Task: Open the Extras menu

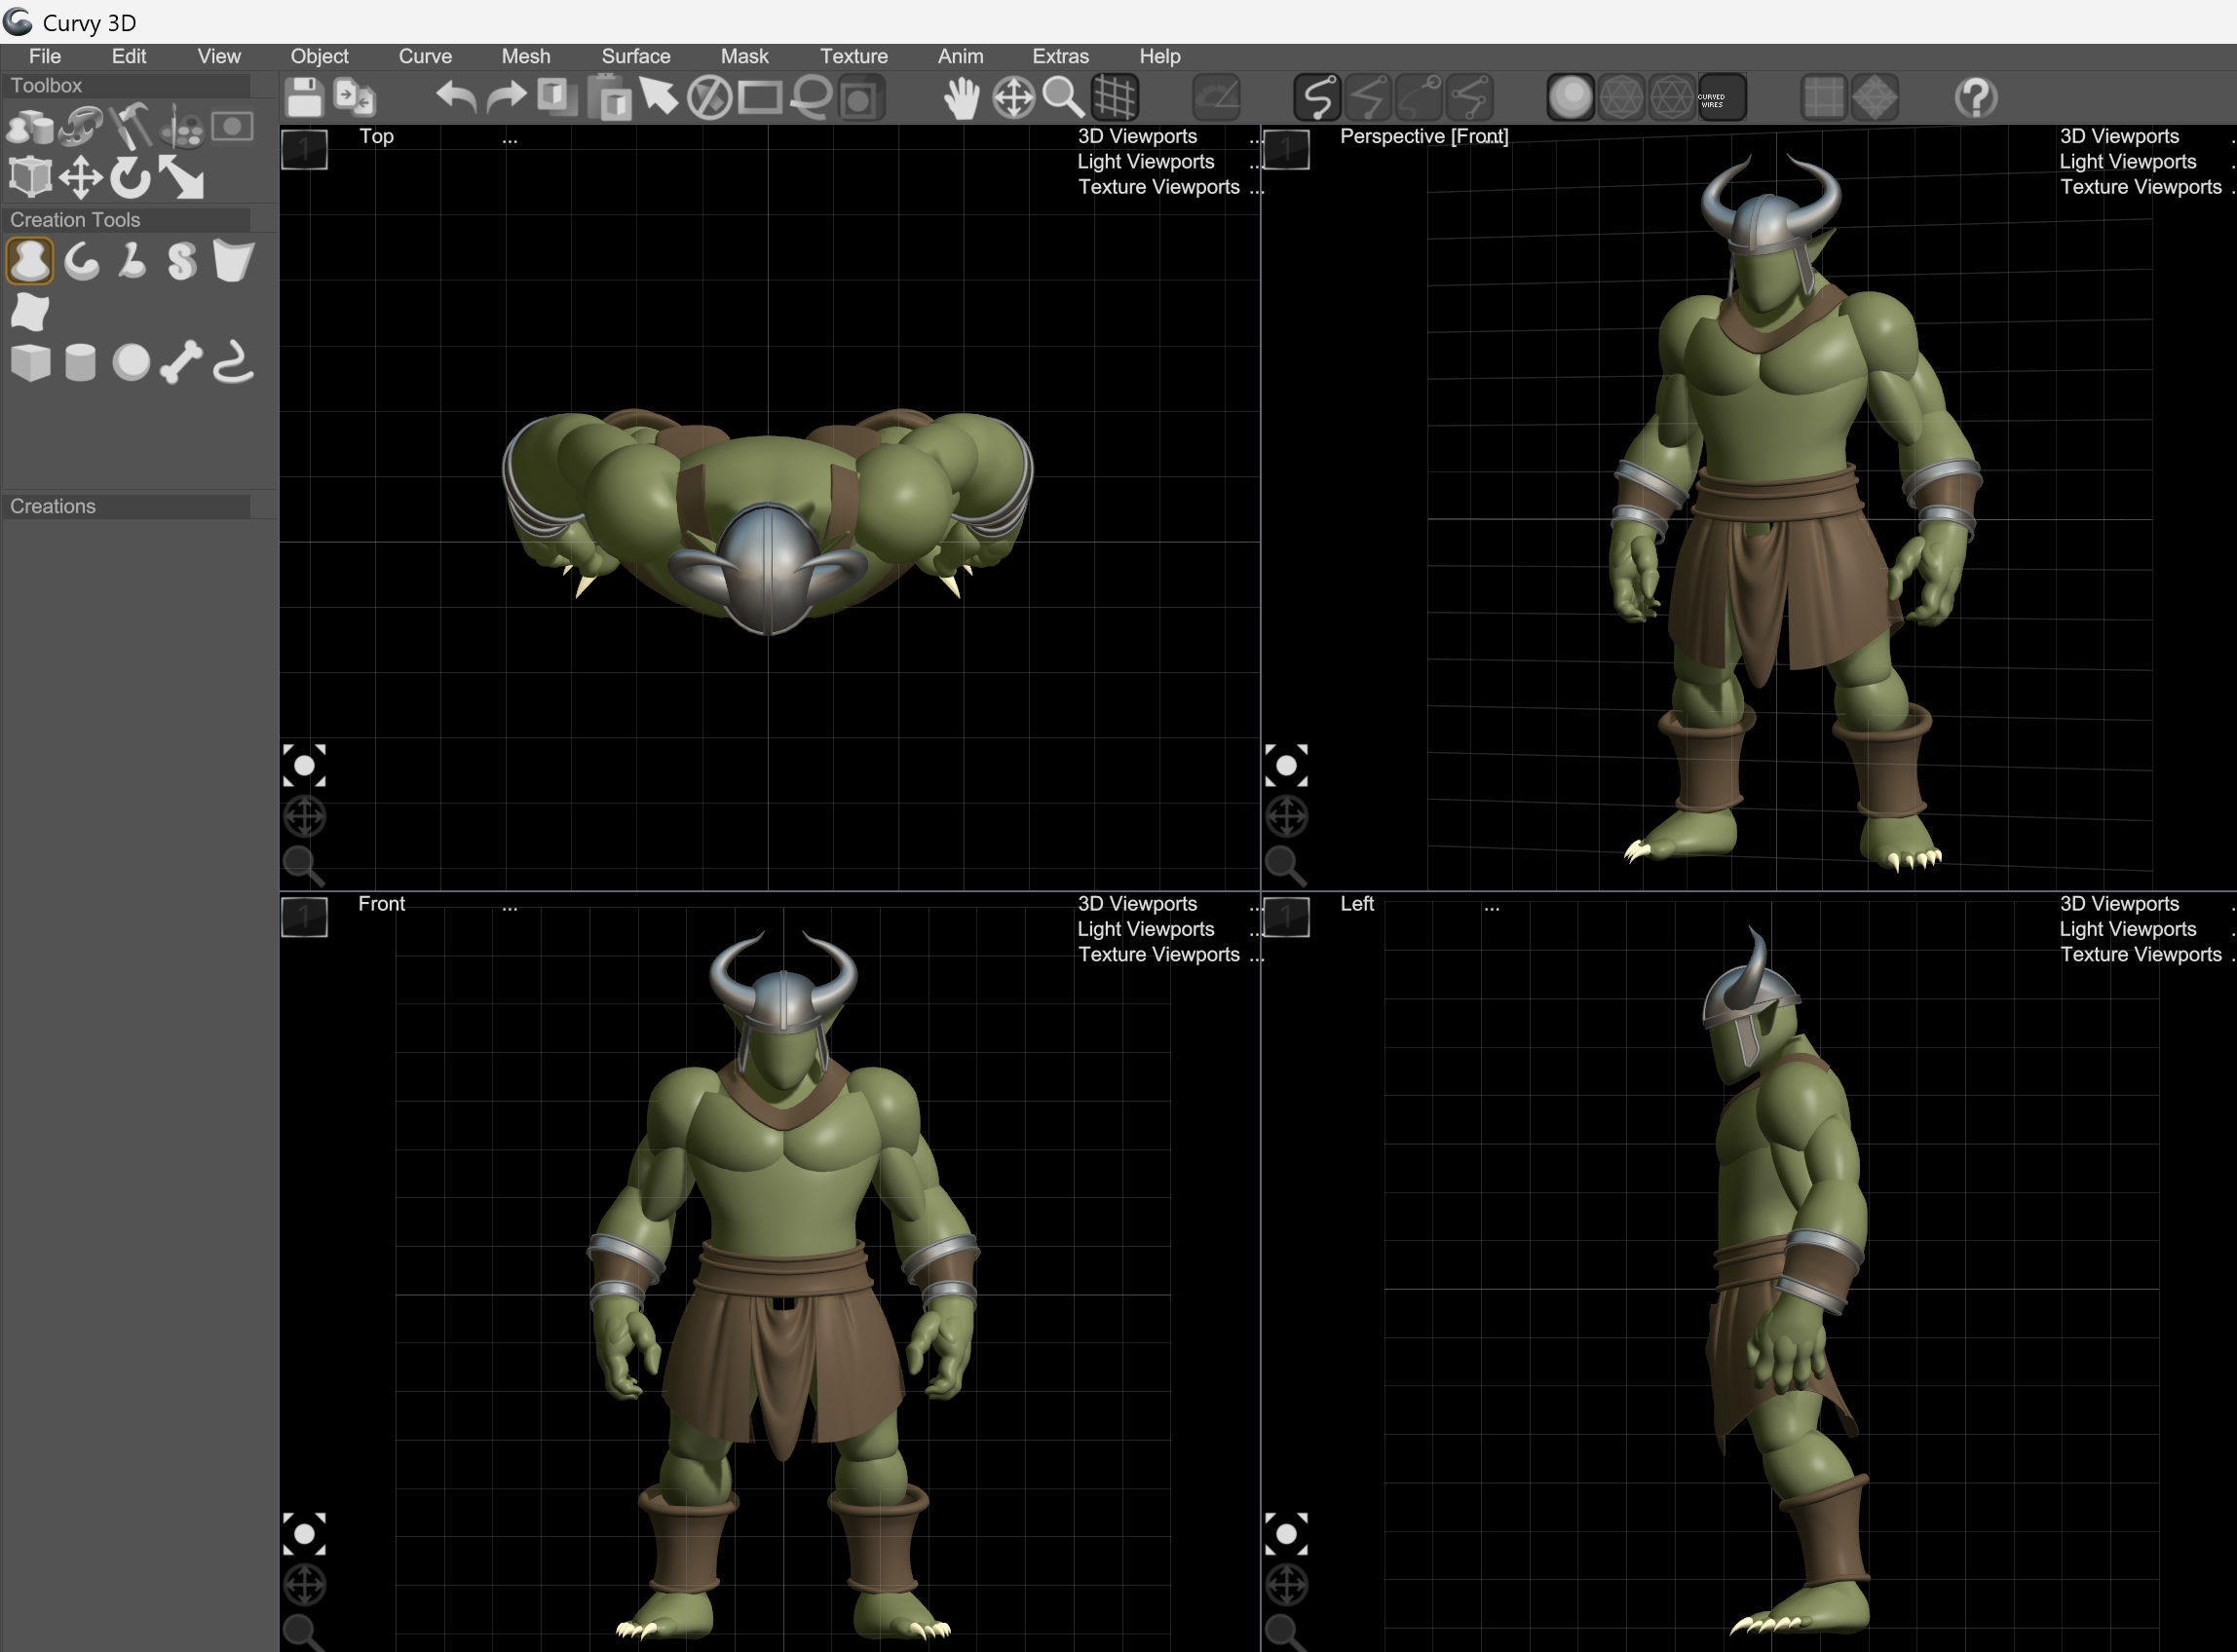Action: (1060, 56)
